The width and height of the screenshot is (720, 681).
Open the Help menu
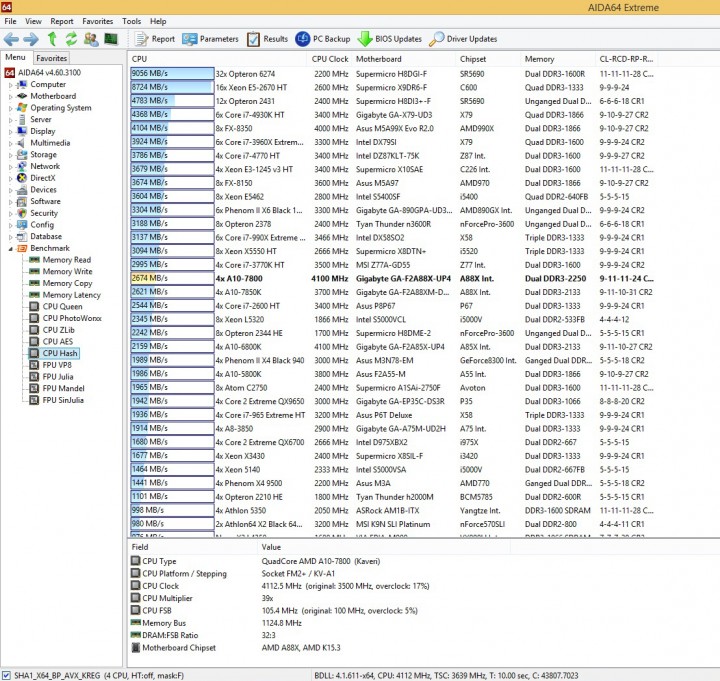158,21
